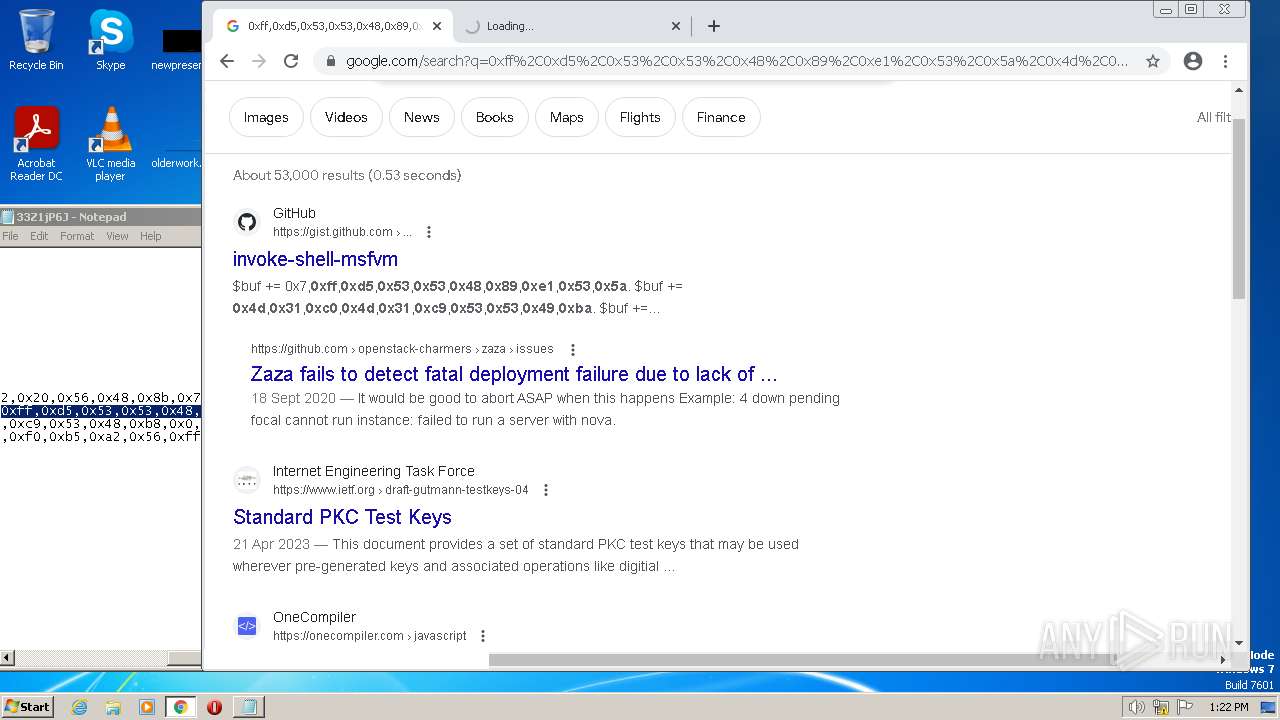This screenshot has height=720, width=1280.
Task: Click the network icon in the system tray
Action: click(x=1160, y=707)
